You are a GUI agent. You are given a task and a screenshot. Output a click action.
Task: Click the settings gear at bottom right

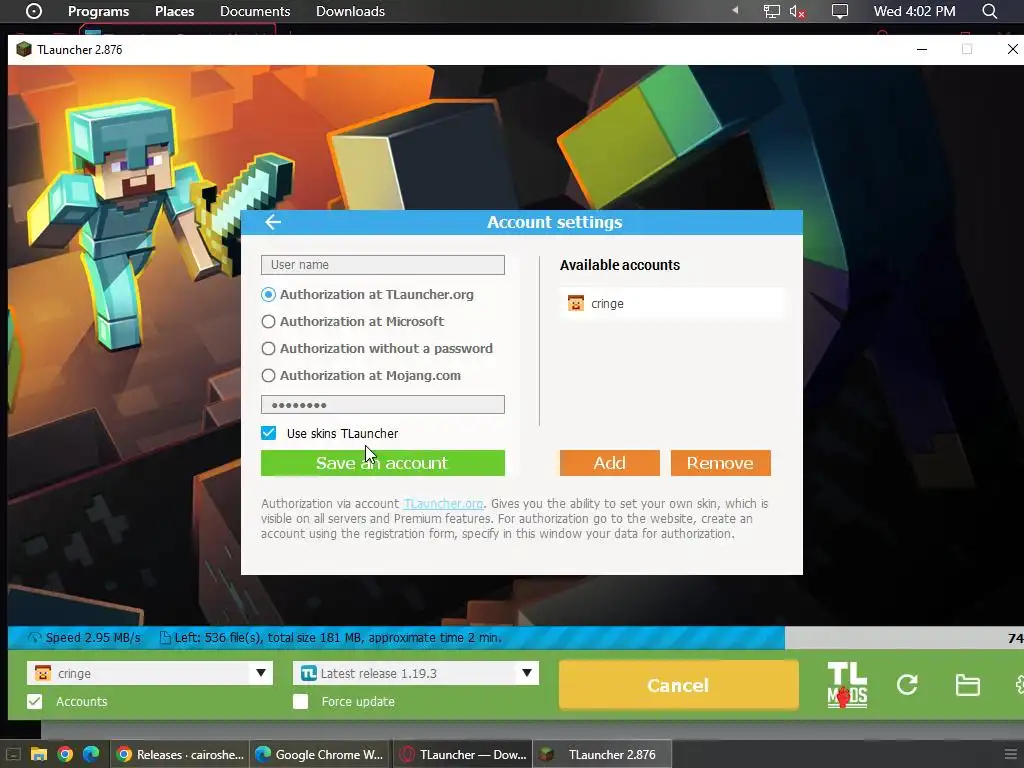pos(1019,684)
